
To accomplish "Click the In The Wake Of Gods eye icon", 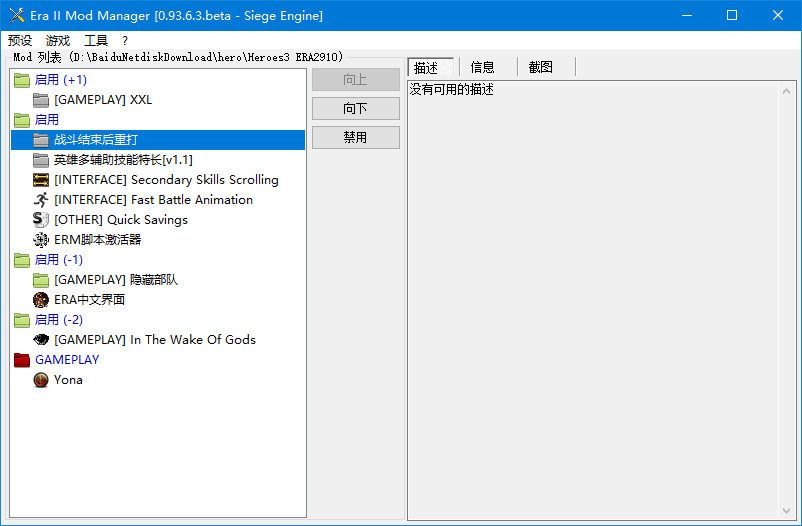I will pyautogui.click(x=41, y=340).
